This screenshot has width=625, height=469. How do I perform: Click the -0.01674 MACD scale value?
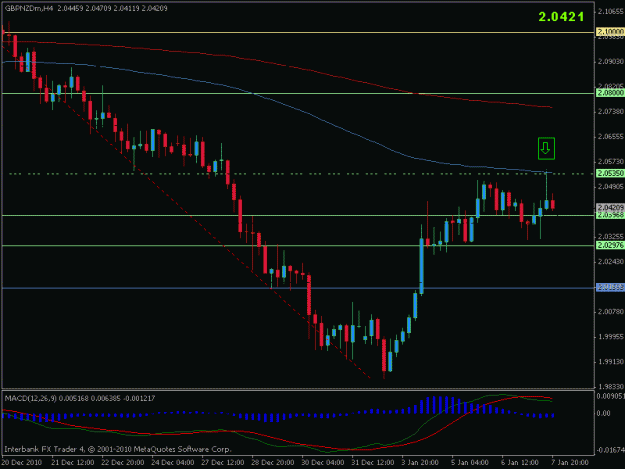(x=610, y=450)
